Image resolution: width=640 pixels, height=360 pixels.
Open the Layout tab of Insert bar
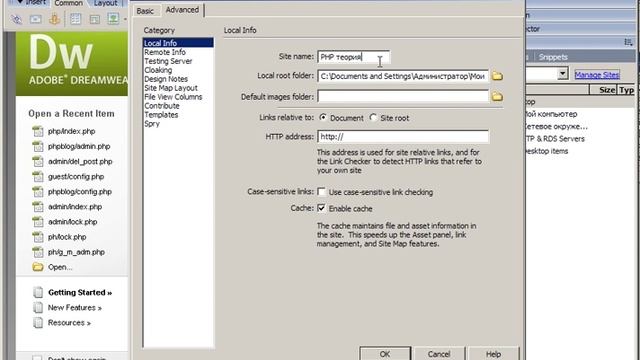click(x=105, y=3)
